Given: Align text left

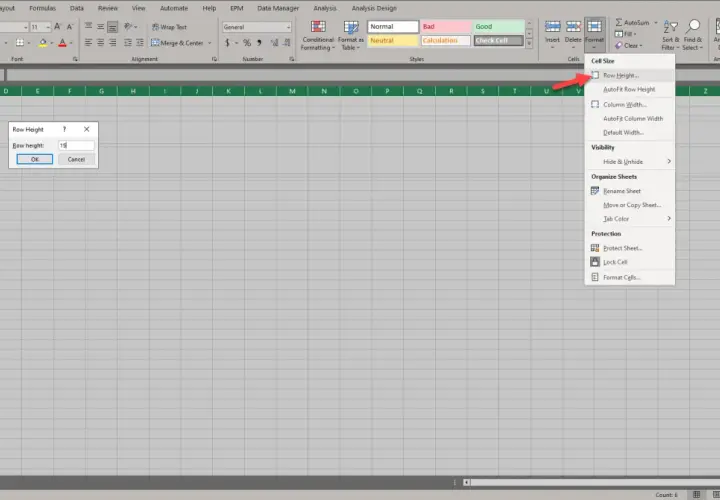Looking at the screenshot, I should pyautogui.click(x=88, y=43).
